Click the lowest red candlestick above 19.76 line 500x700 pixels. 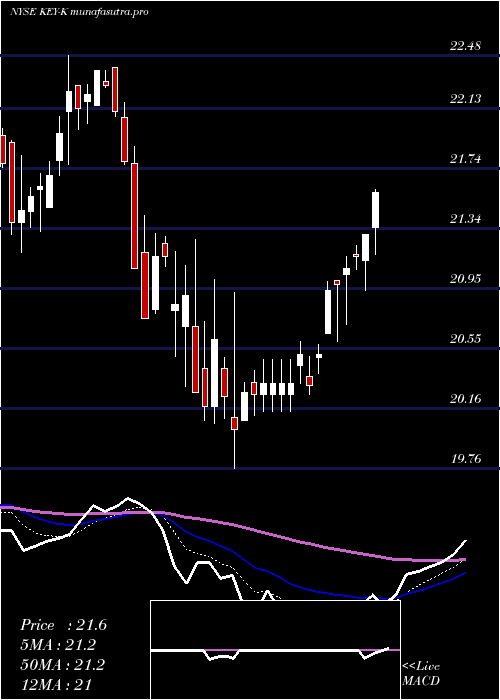pos(234,423)
